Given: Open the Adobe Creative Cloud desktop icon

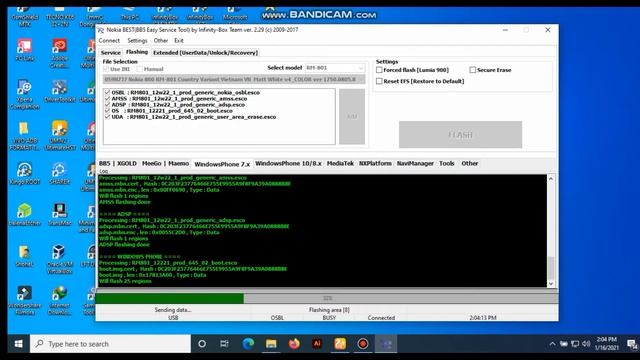Looking at the screenshot, I should click(60, 53).
